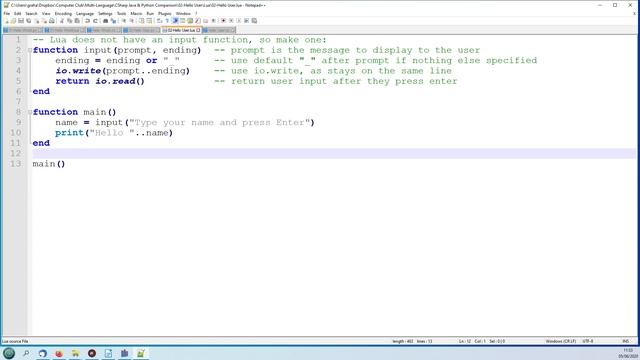
Task: Play back the recorded macro icon
Action: point(238,20)
